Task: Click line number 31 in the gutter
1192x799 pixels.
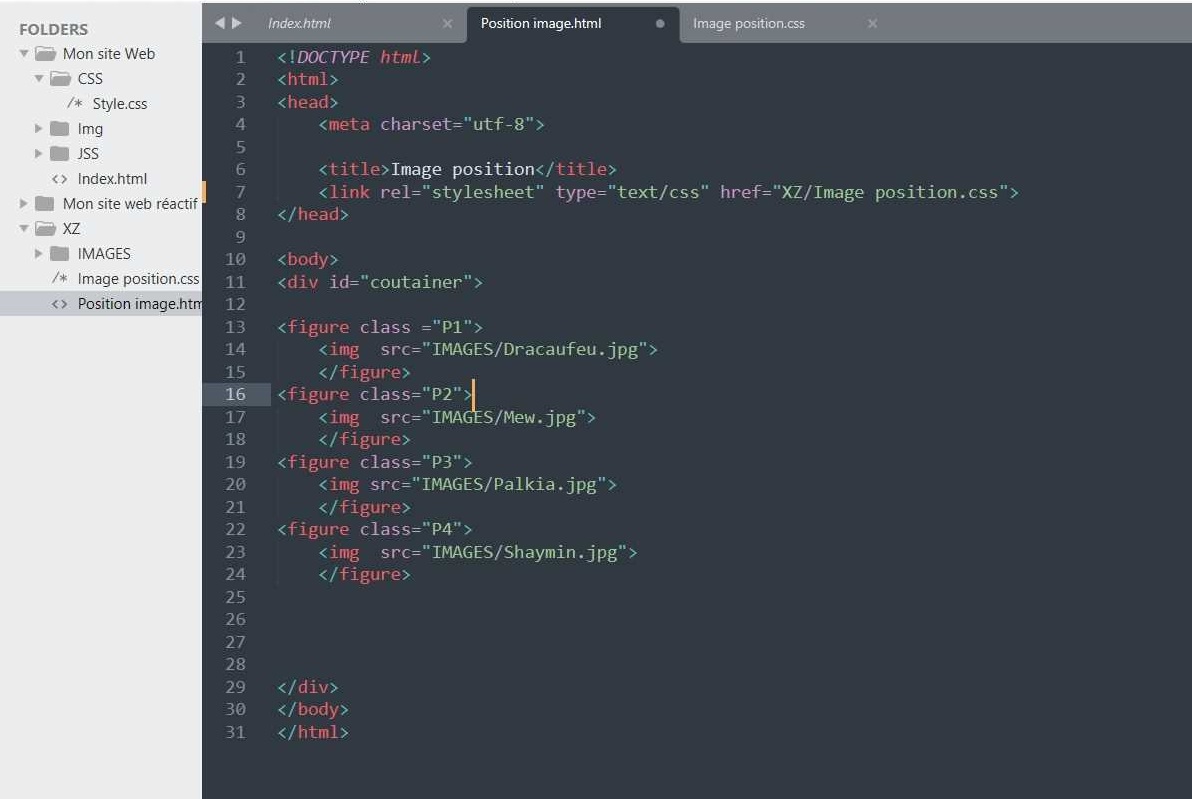Action: click(236, 732)
